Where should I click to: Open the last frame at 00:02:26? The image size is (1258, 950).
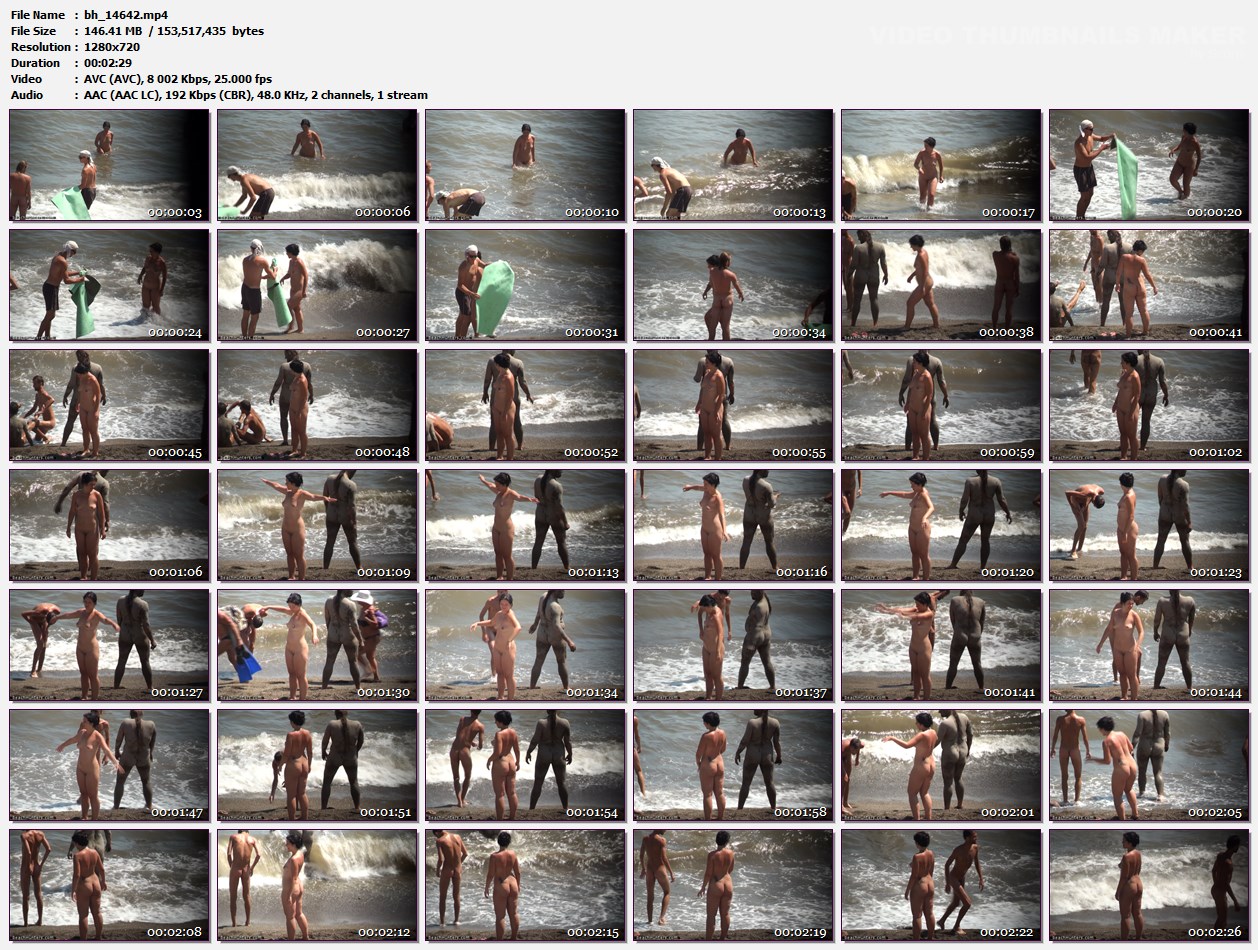(x=1149, y=885)
